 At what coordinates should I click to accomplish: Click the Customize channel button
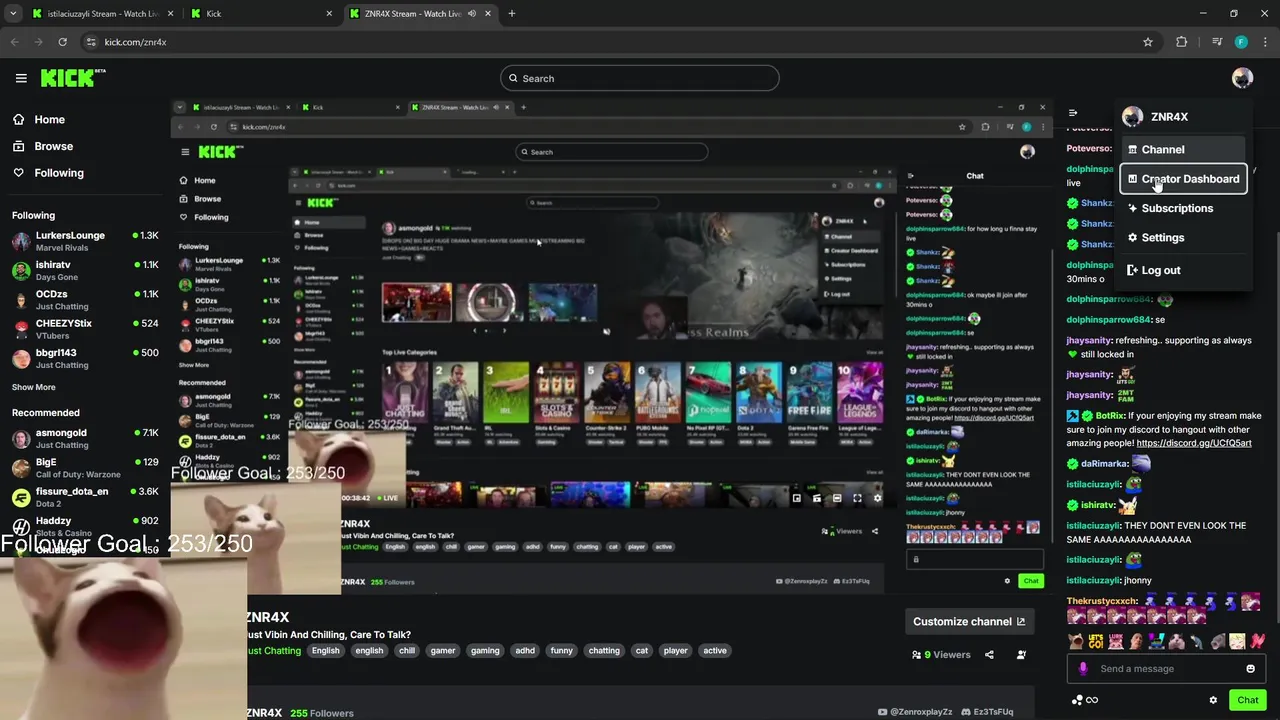pos(969,621)
